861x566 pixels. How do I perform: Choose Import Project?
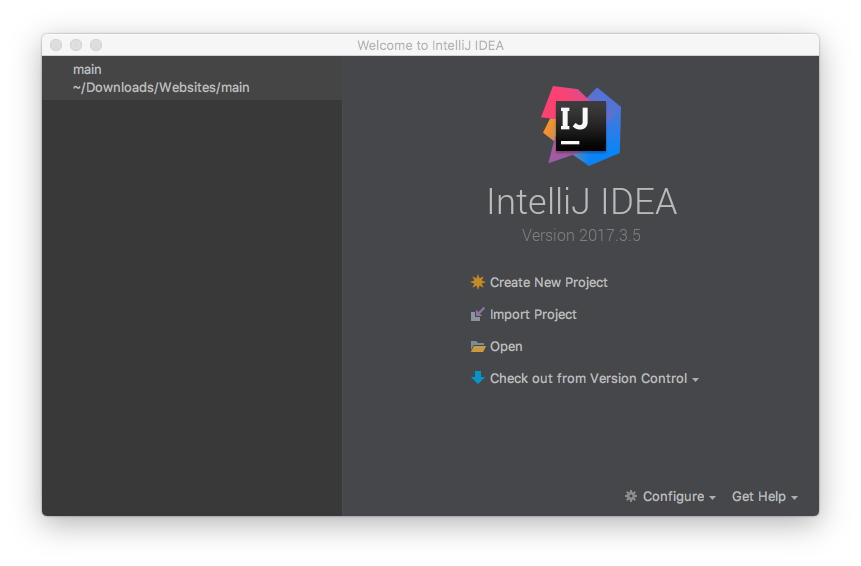[533, 315]
